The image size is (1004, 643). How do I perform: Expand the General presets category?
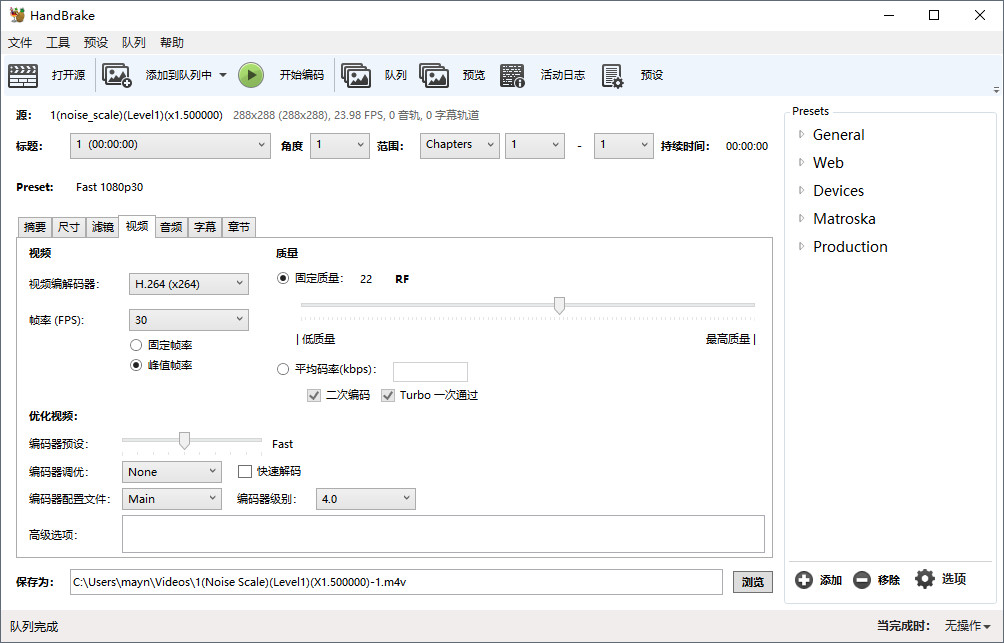point(802,135)
